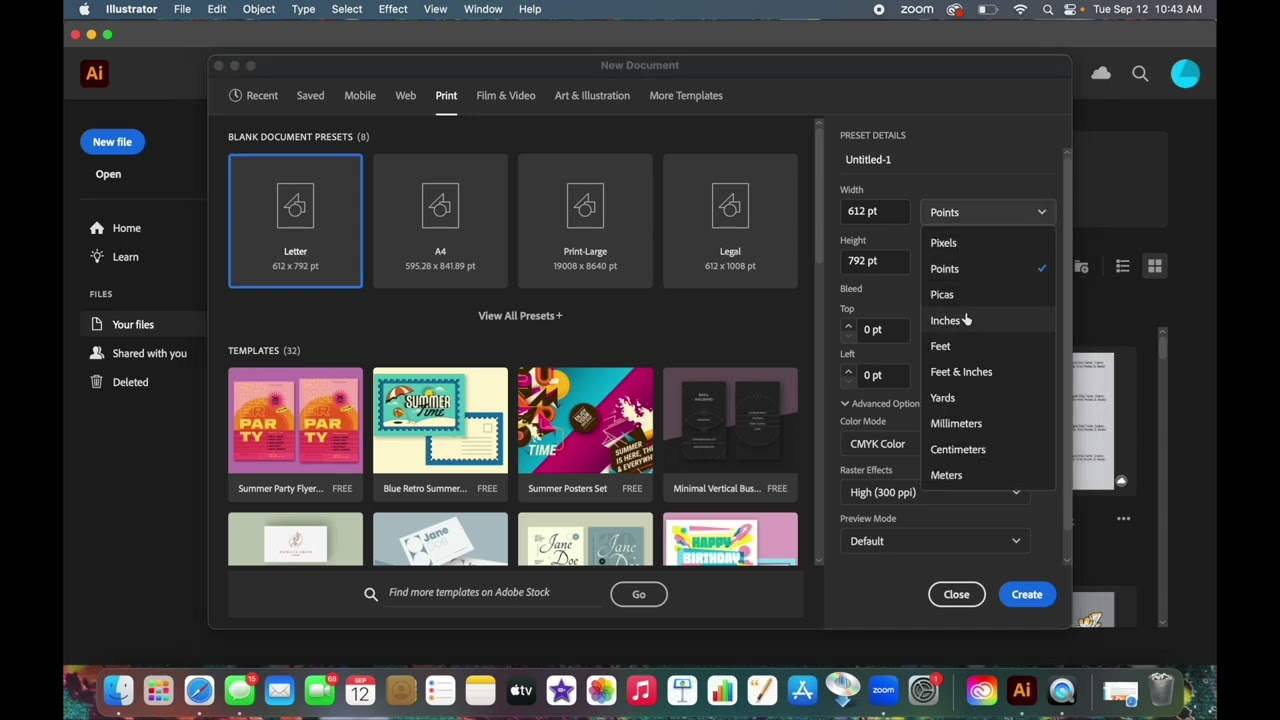This screenshot has width=1280, height=720.
Task: Choose Pixels from the units list
Action: point(988,243)
